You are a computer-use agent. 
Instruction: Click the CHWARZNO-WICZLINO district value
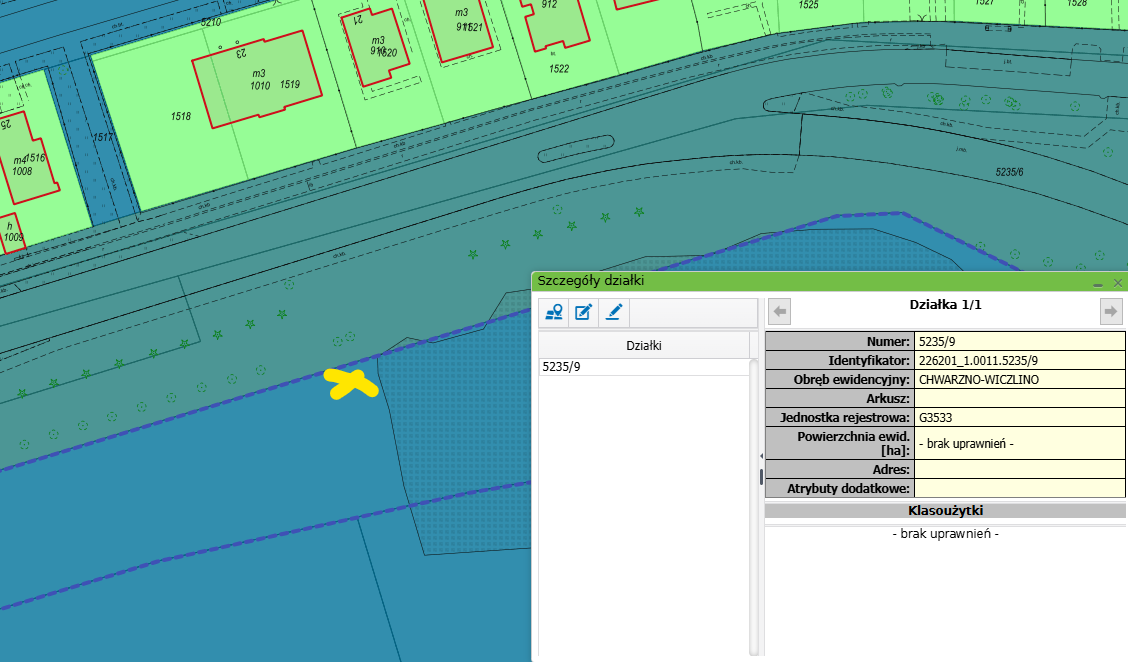1019,379
